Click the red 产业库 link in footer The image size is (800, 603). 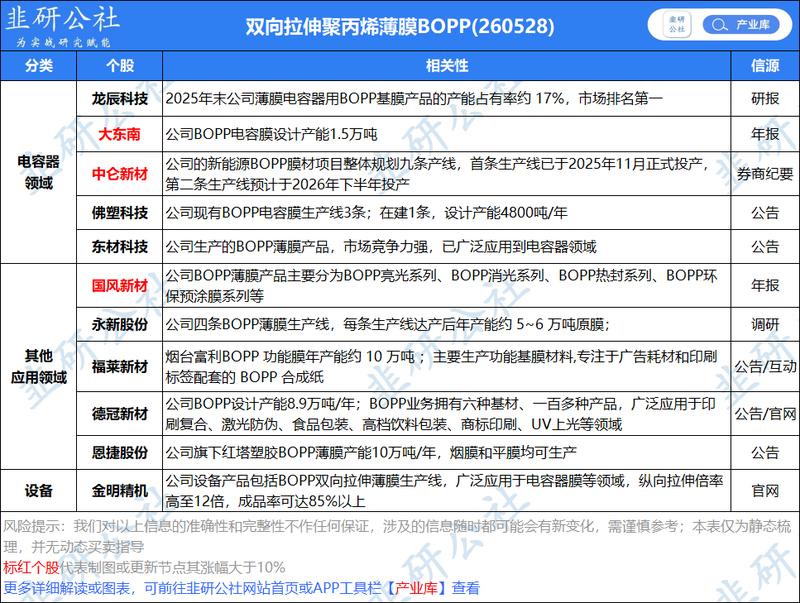tap(416, 588)
